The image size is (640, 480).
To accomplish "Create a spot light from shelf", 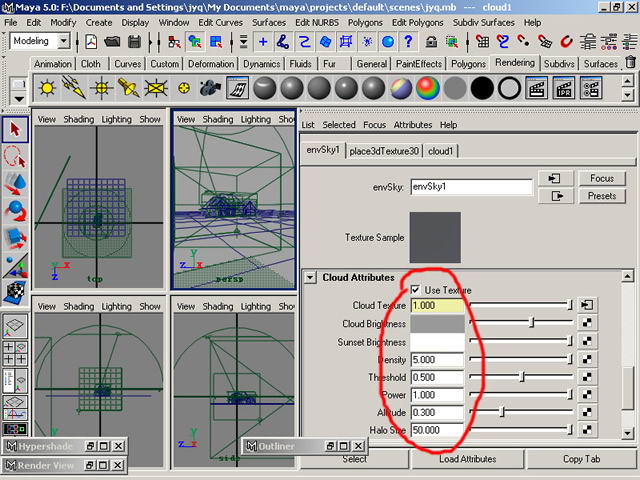I will tap(128, 88).
